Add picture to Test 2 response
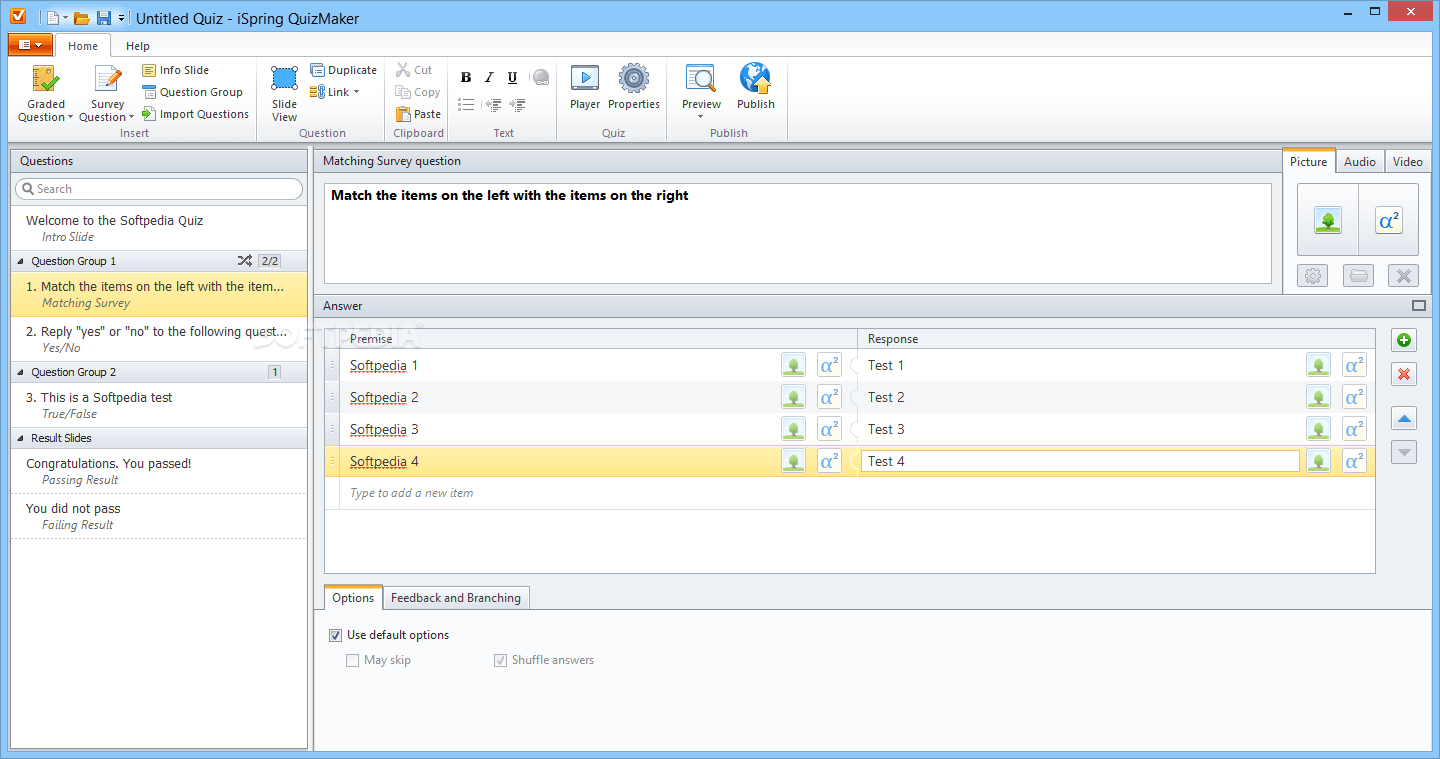This screenshot has height=759, width=1440. point(1318,398)
